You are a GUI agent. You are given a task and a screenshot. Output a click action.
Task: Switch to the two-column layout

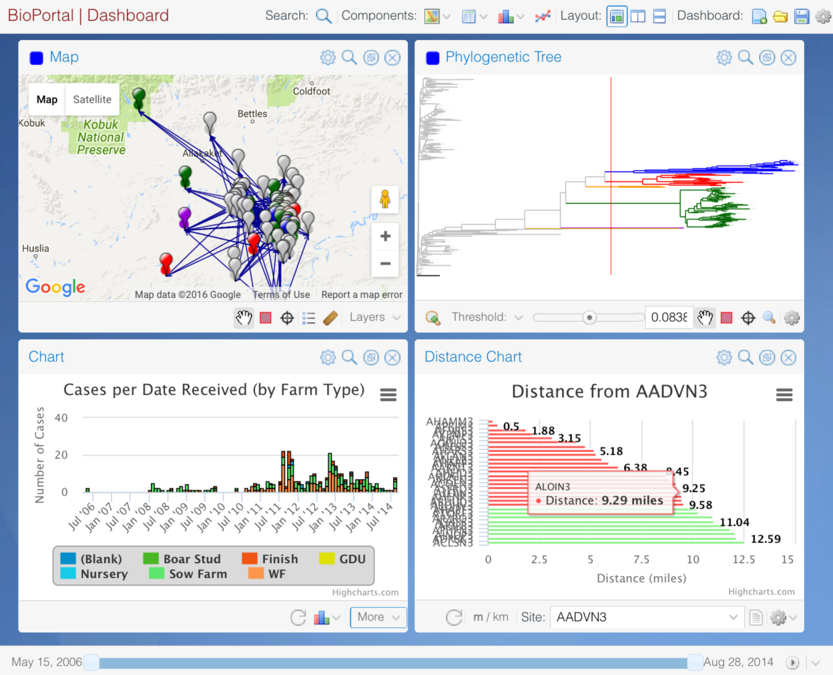[x=638, y=16]
